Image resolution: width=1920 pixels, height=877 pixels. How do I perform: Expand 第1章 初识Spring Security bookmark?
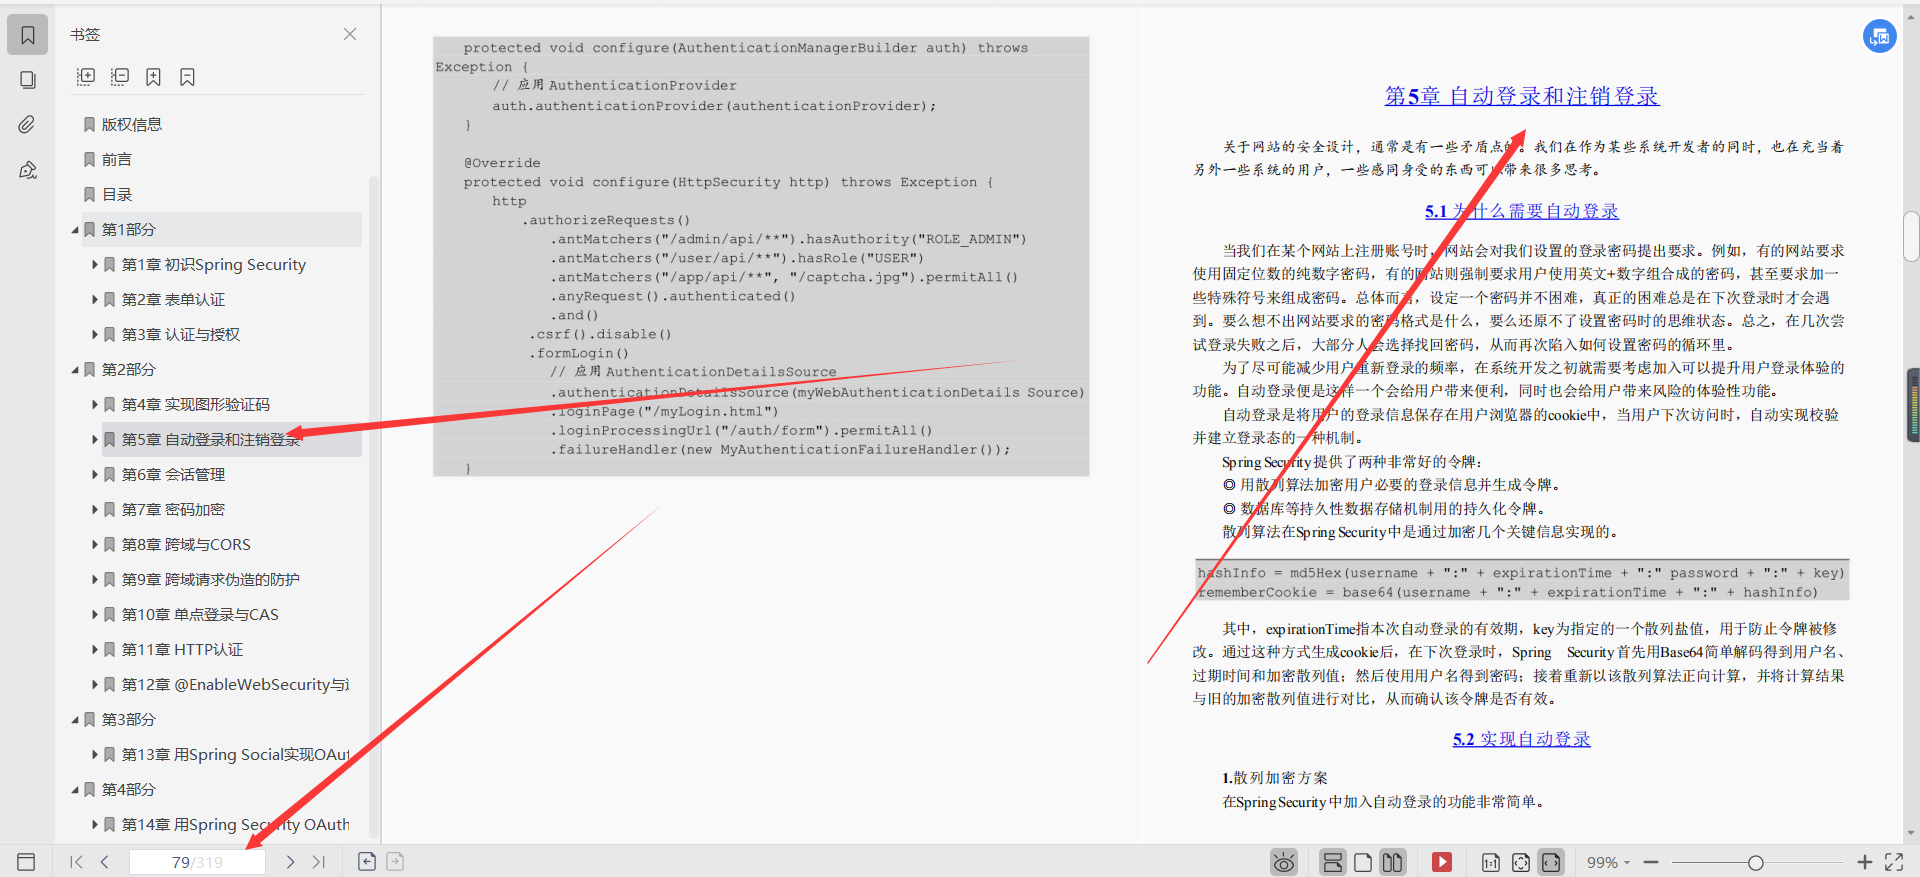[x=95, y=265]
